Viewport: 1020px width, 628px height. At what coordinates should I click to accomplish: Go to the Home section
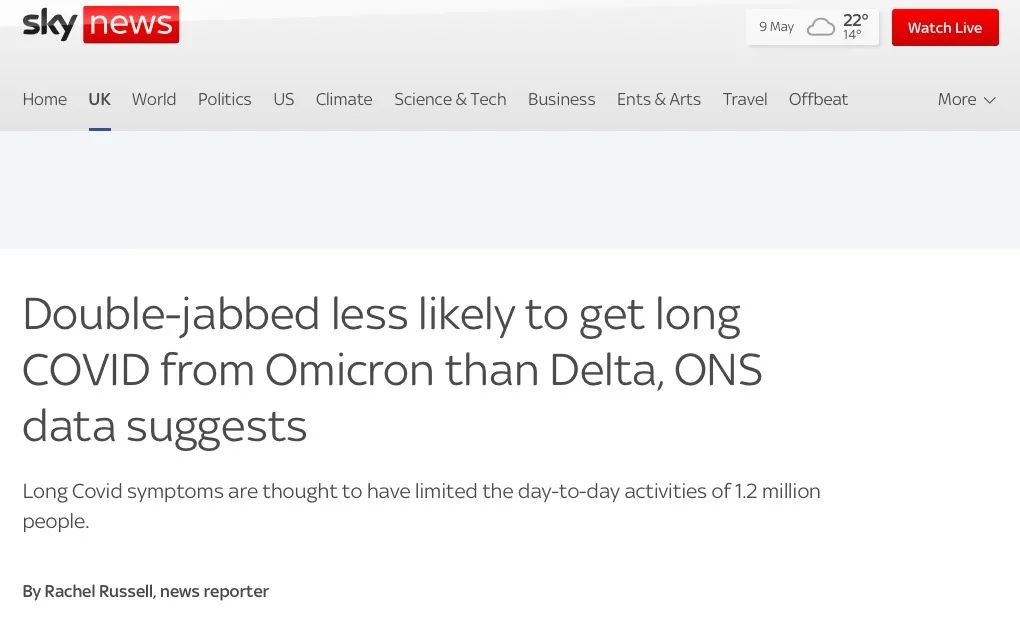pyautogui.click(x=45, y=99)
